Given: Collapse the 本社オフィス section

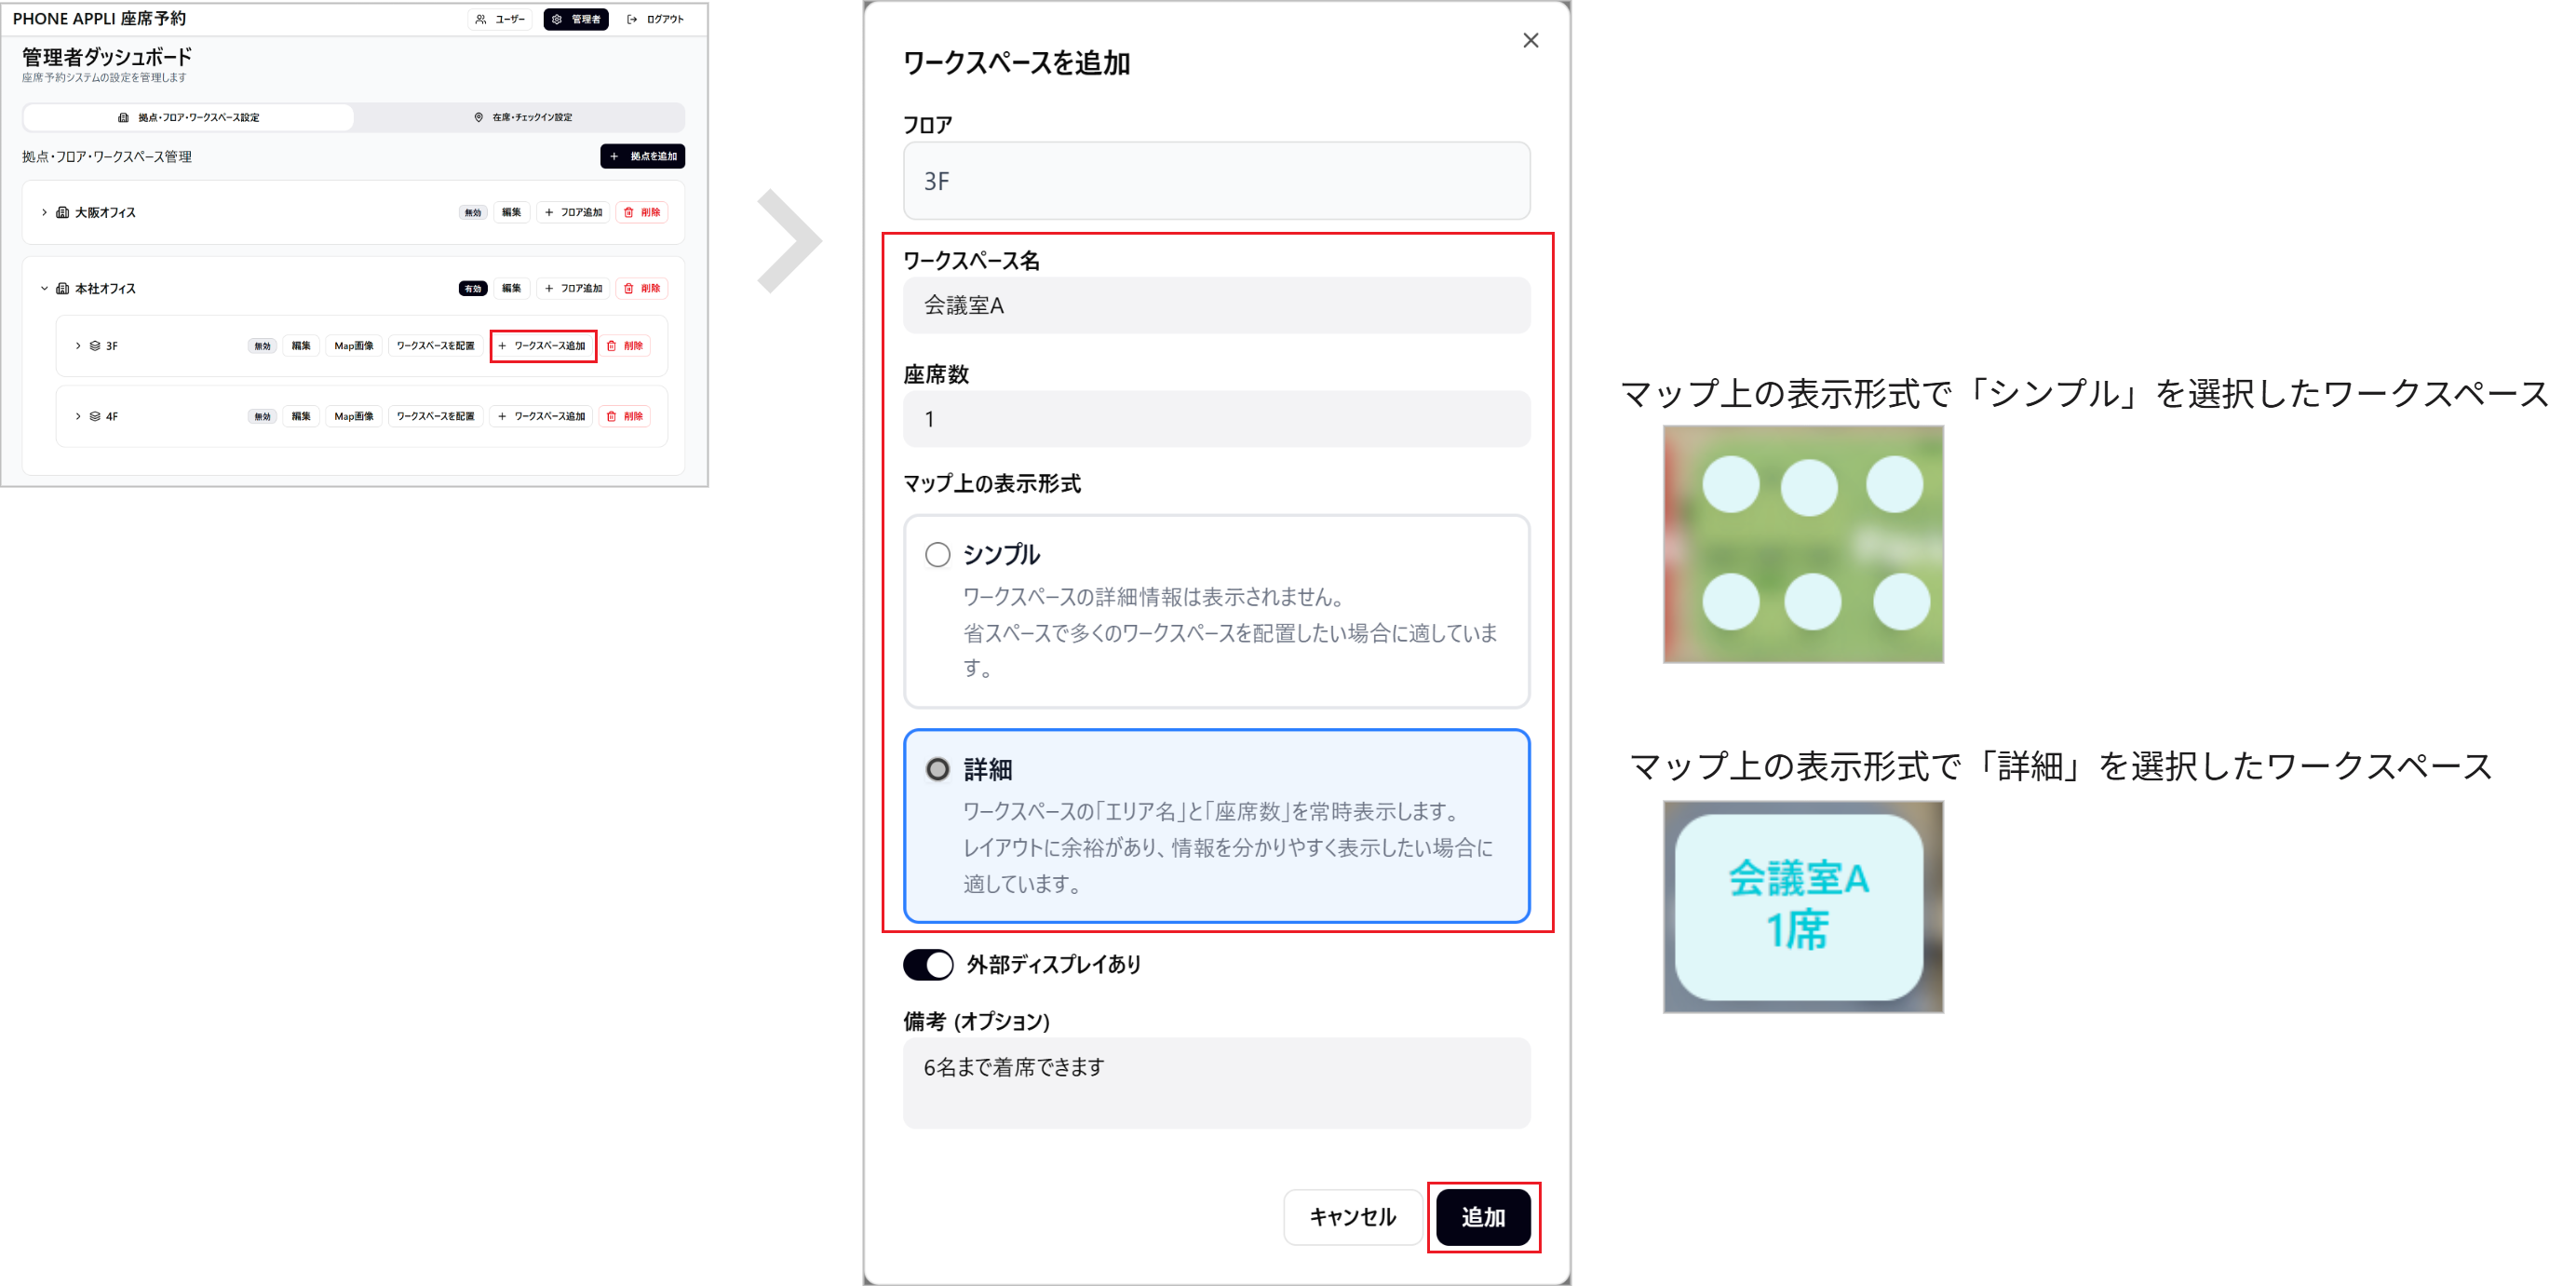Looking at the screenshot, I should click(44, 287).
